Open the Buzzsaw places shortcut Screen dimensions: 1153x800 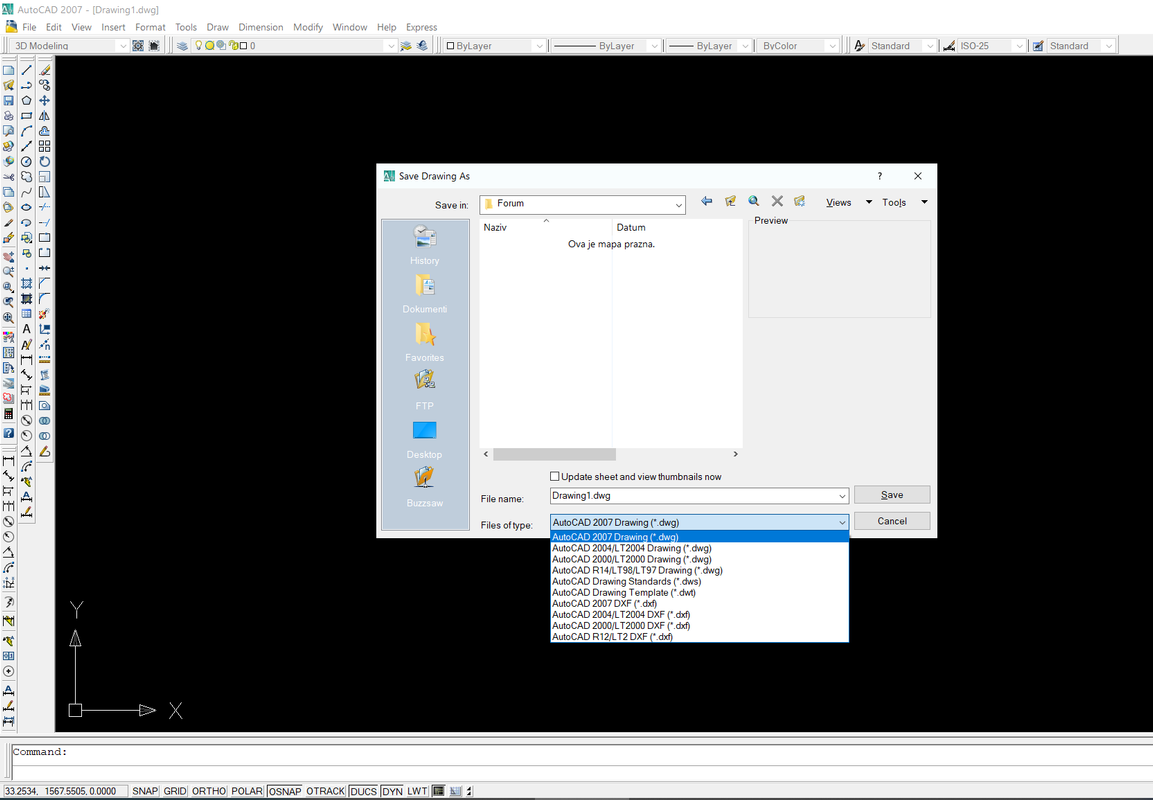pos(424,487)
